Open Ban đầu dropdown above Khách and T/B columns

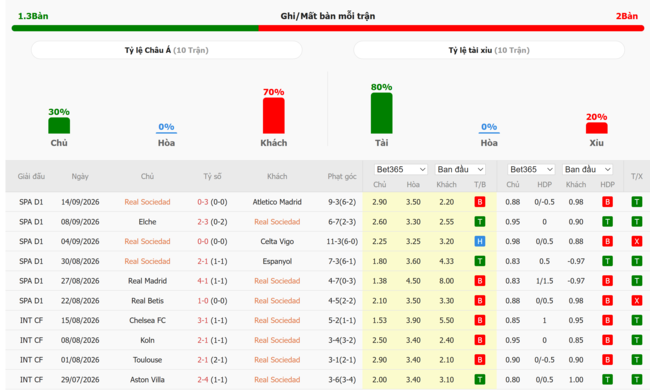coord(460,169)
